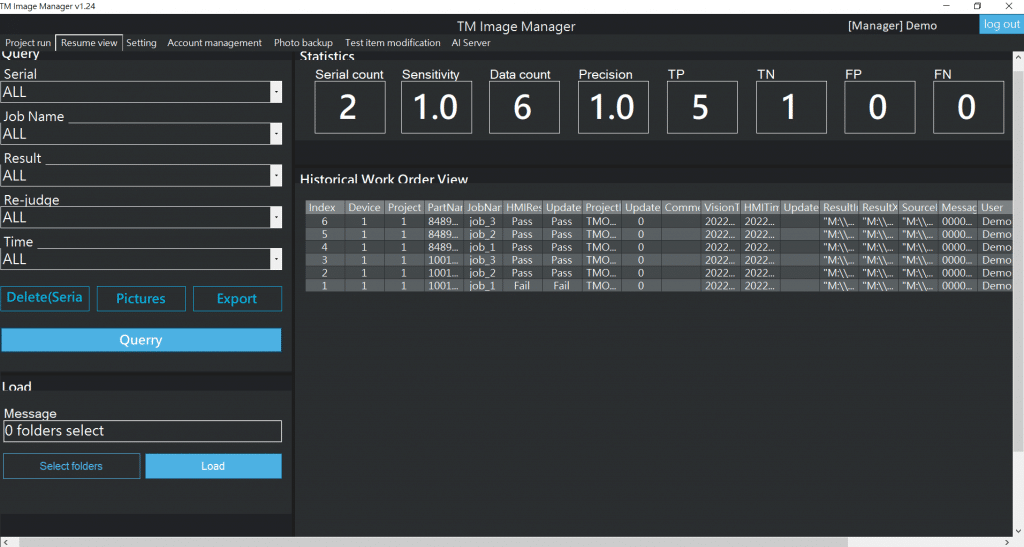Click the Export button

click(237, 299)
